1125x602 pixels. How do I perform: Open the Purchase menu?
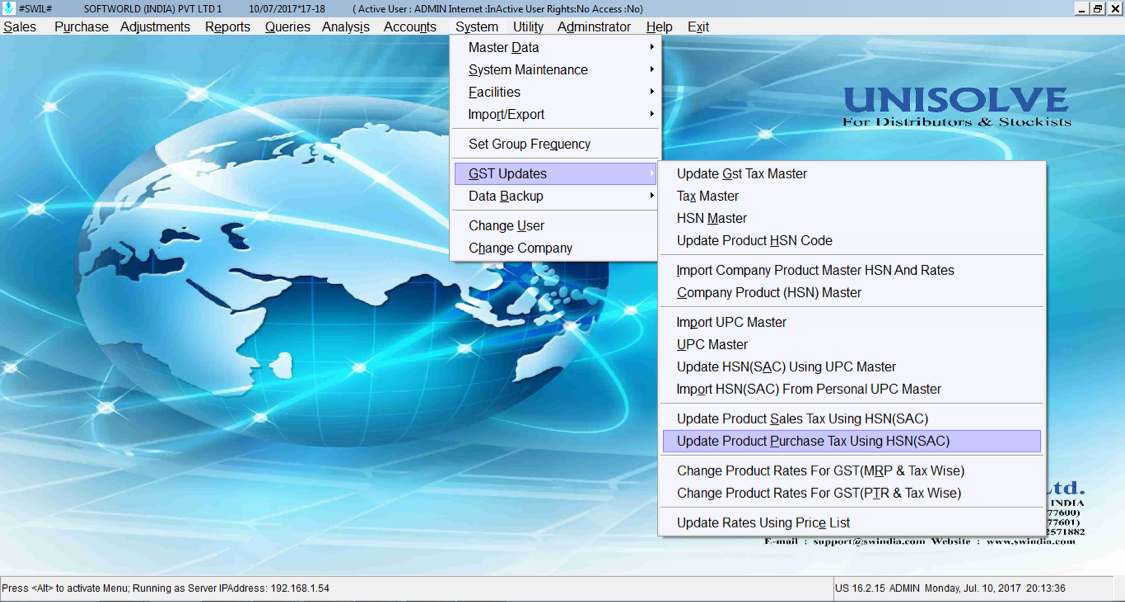[x=81, y=27]
